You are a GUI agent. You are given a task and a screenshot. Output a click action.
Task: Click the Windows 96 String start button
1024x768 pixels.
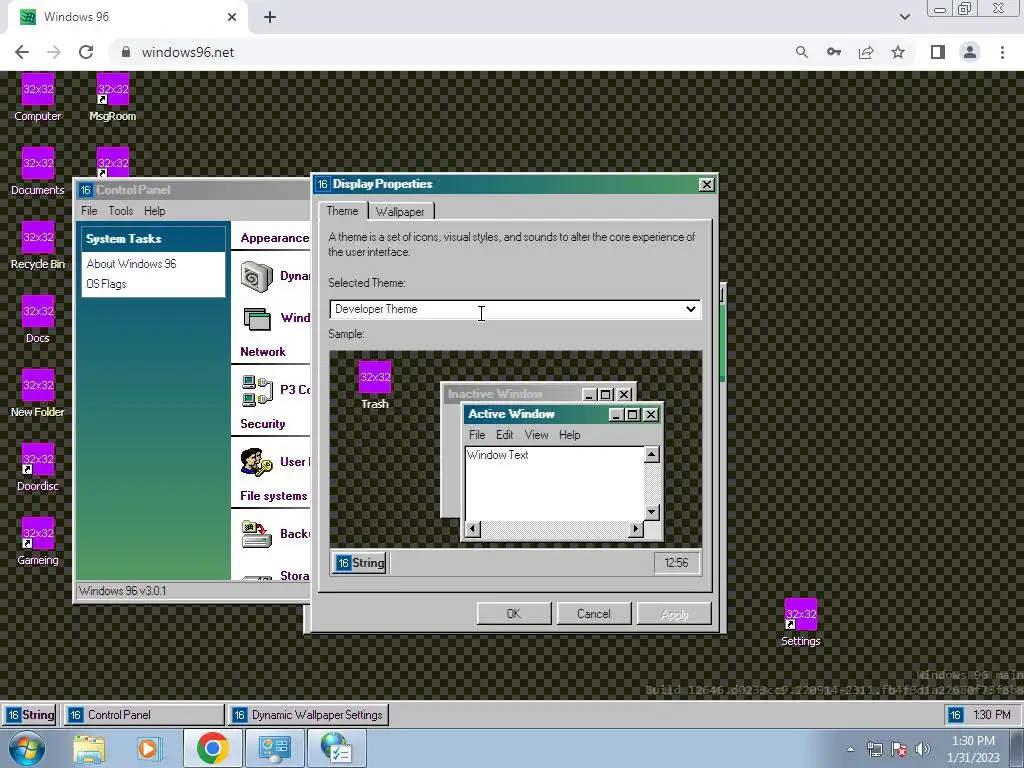[x=30, y=715]
